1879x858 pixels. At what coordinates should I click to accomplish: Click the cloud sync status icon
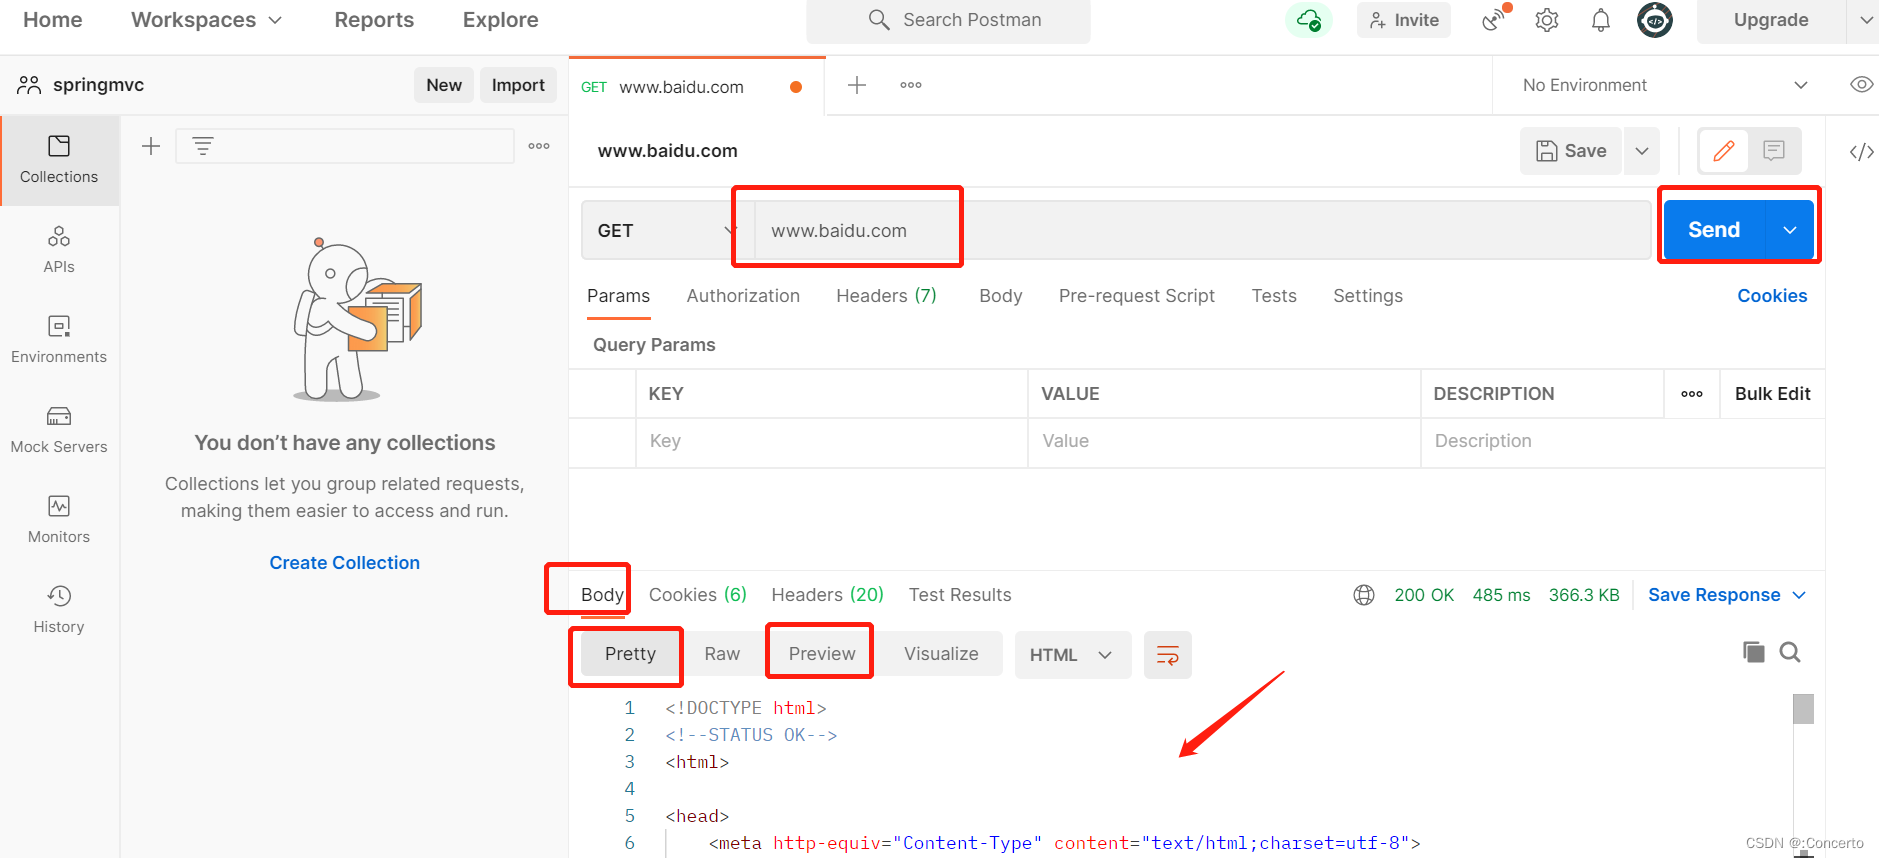(x=1309, y=20)
